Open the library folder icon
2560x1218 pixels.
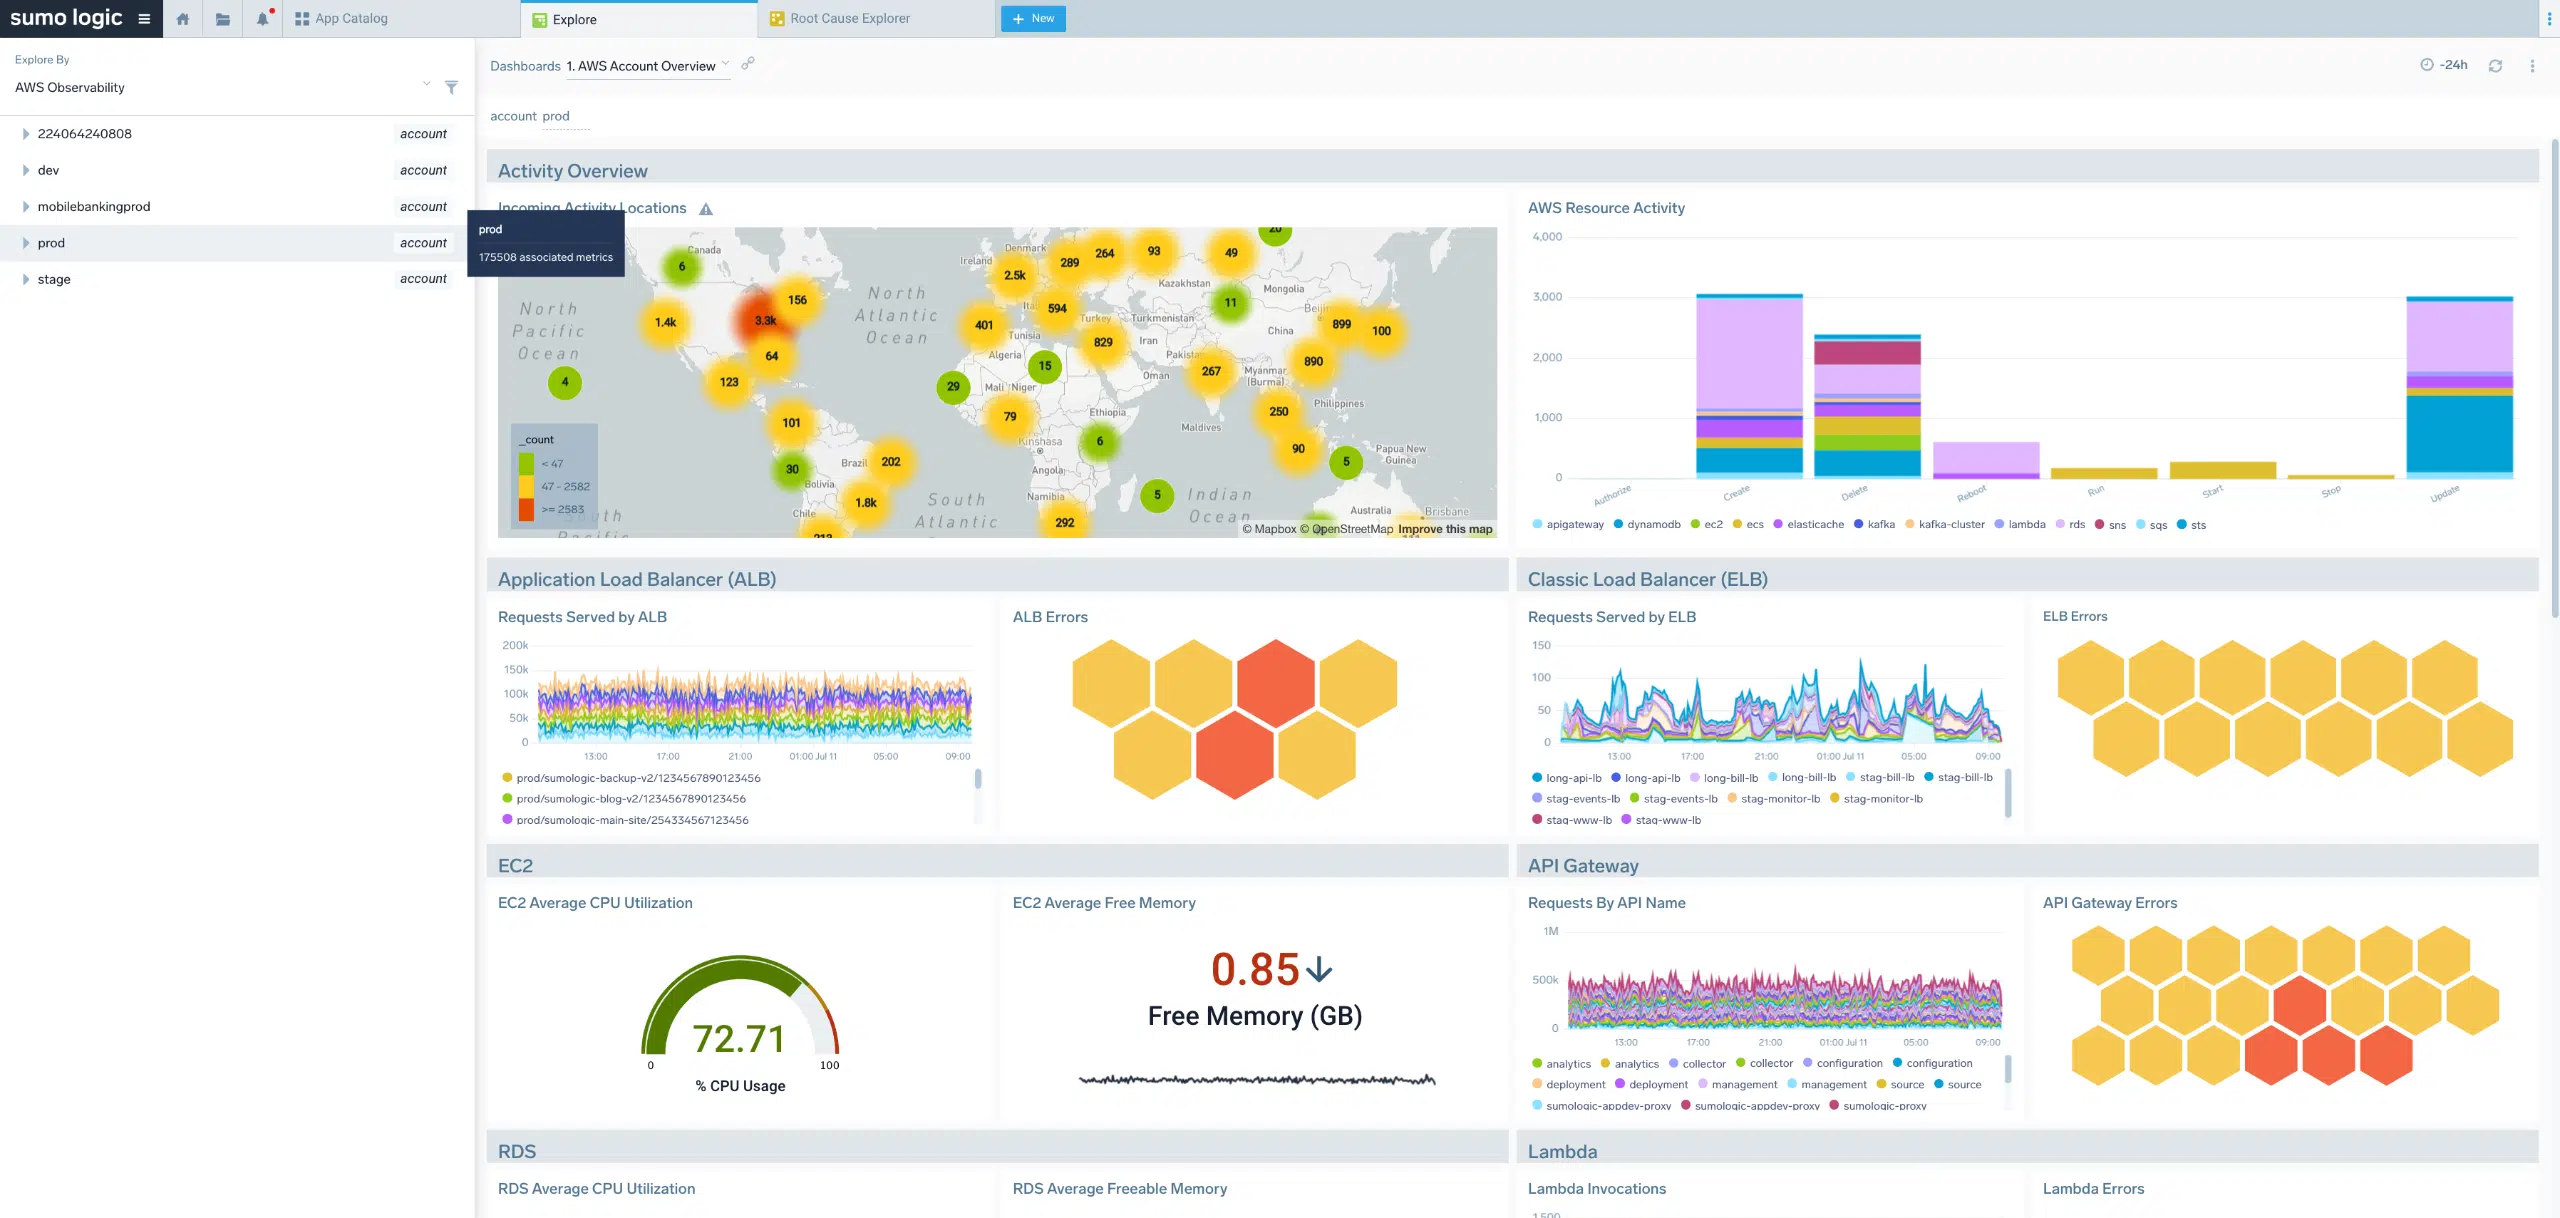222,19
